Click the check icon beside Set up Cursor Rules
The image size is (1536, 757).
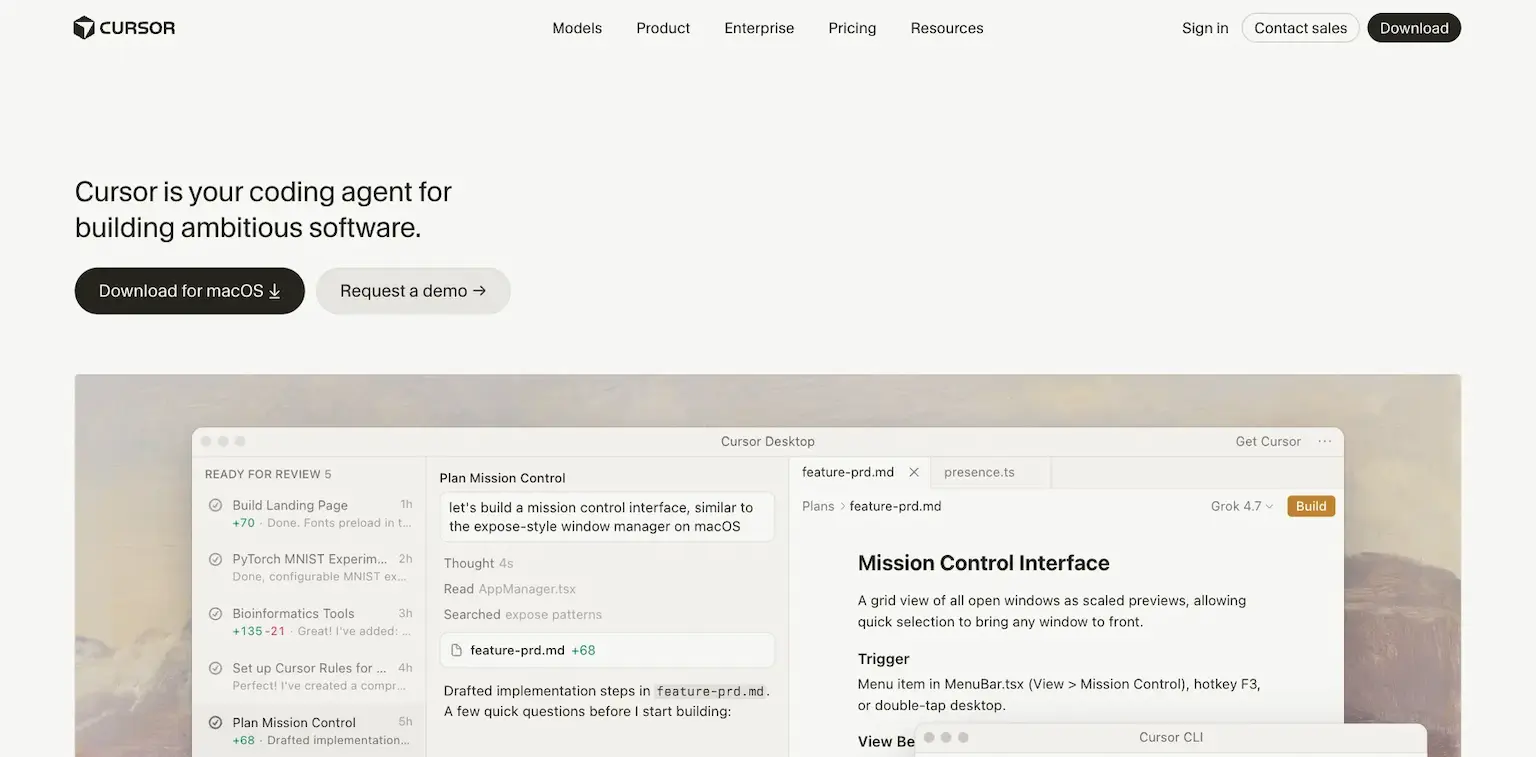point(215,668)
